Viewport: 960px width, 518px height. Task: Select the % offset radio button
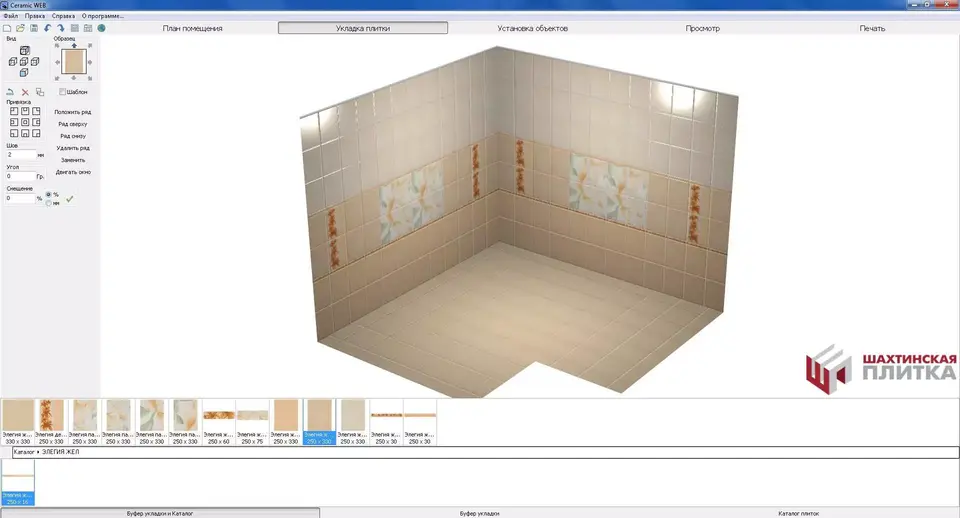coord(48,195)
